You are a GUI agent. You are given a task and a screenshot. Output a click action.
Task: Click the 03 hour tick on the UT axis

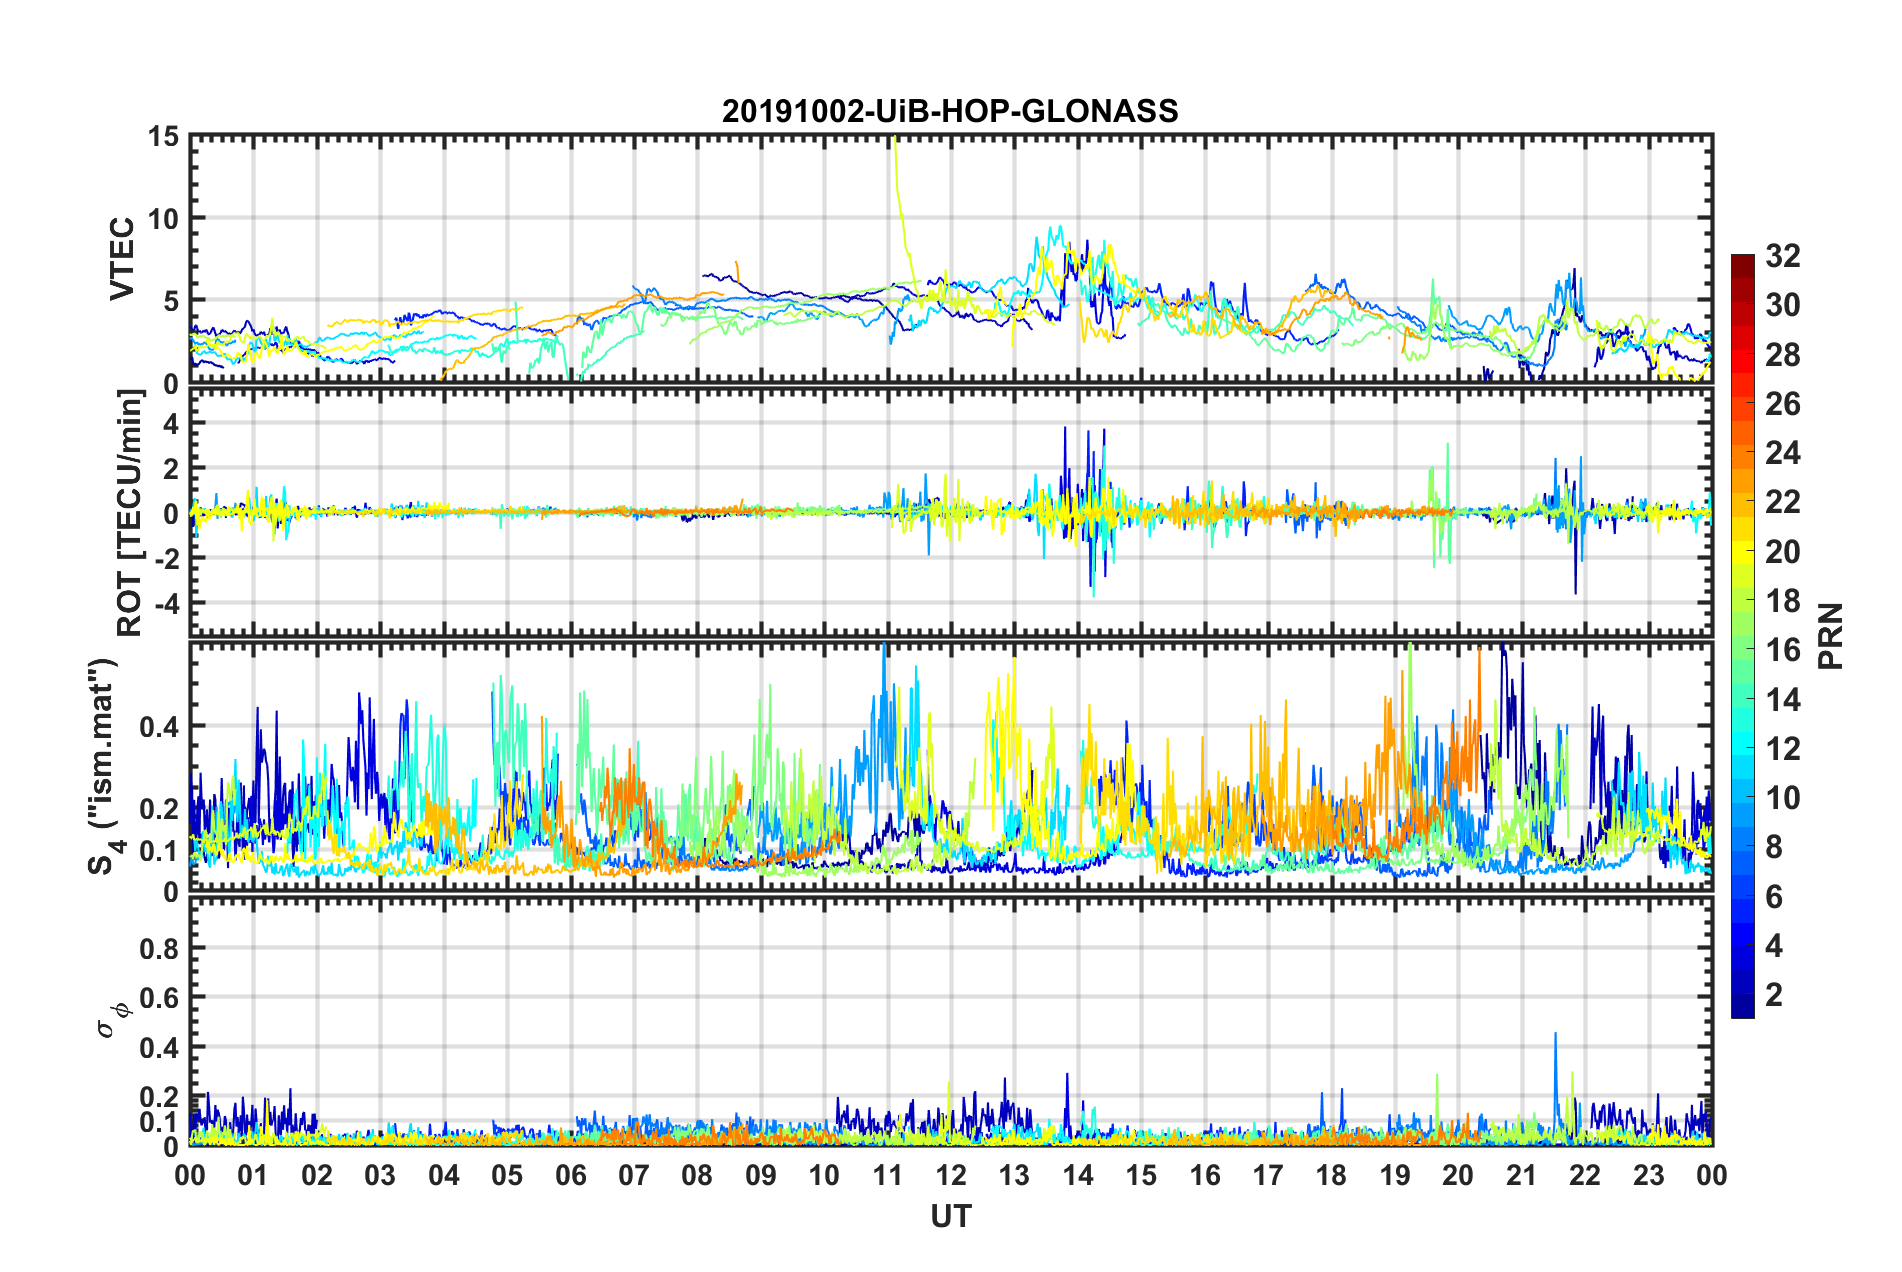pos(380,1175)
